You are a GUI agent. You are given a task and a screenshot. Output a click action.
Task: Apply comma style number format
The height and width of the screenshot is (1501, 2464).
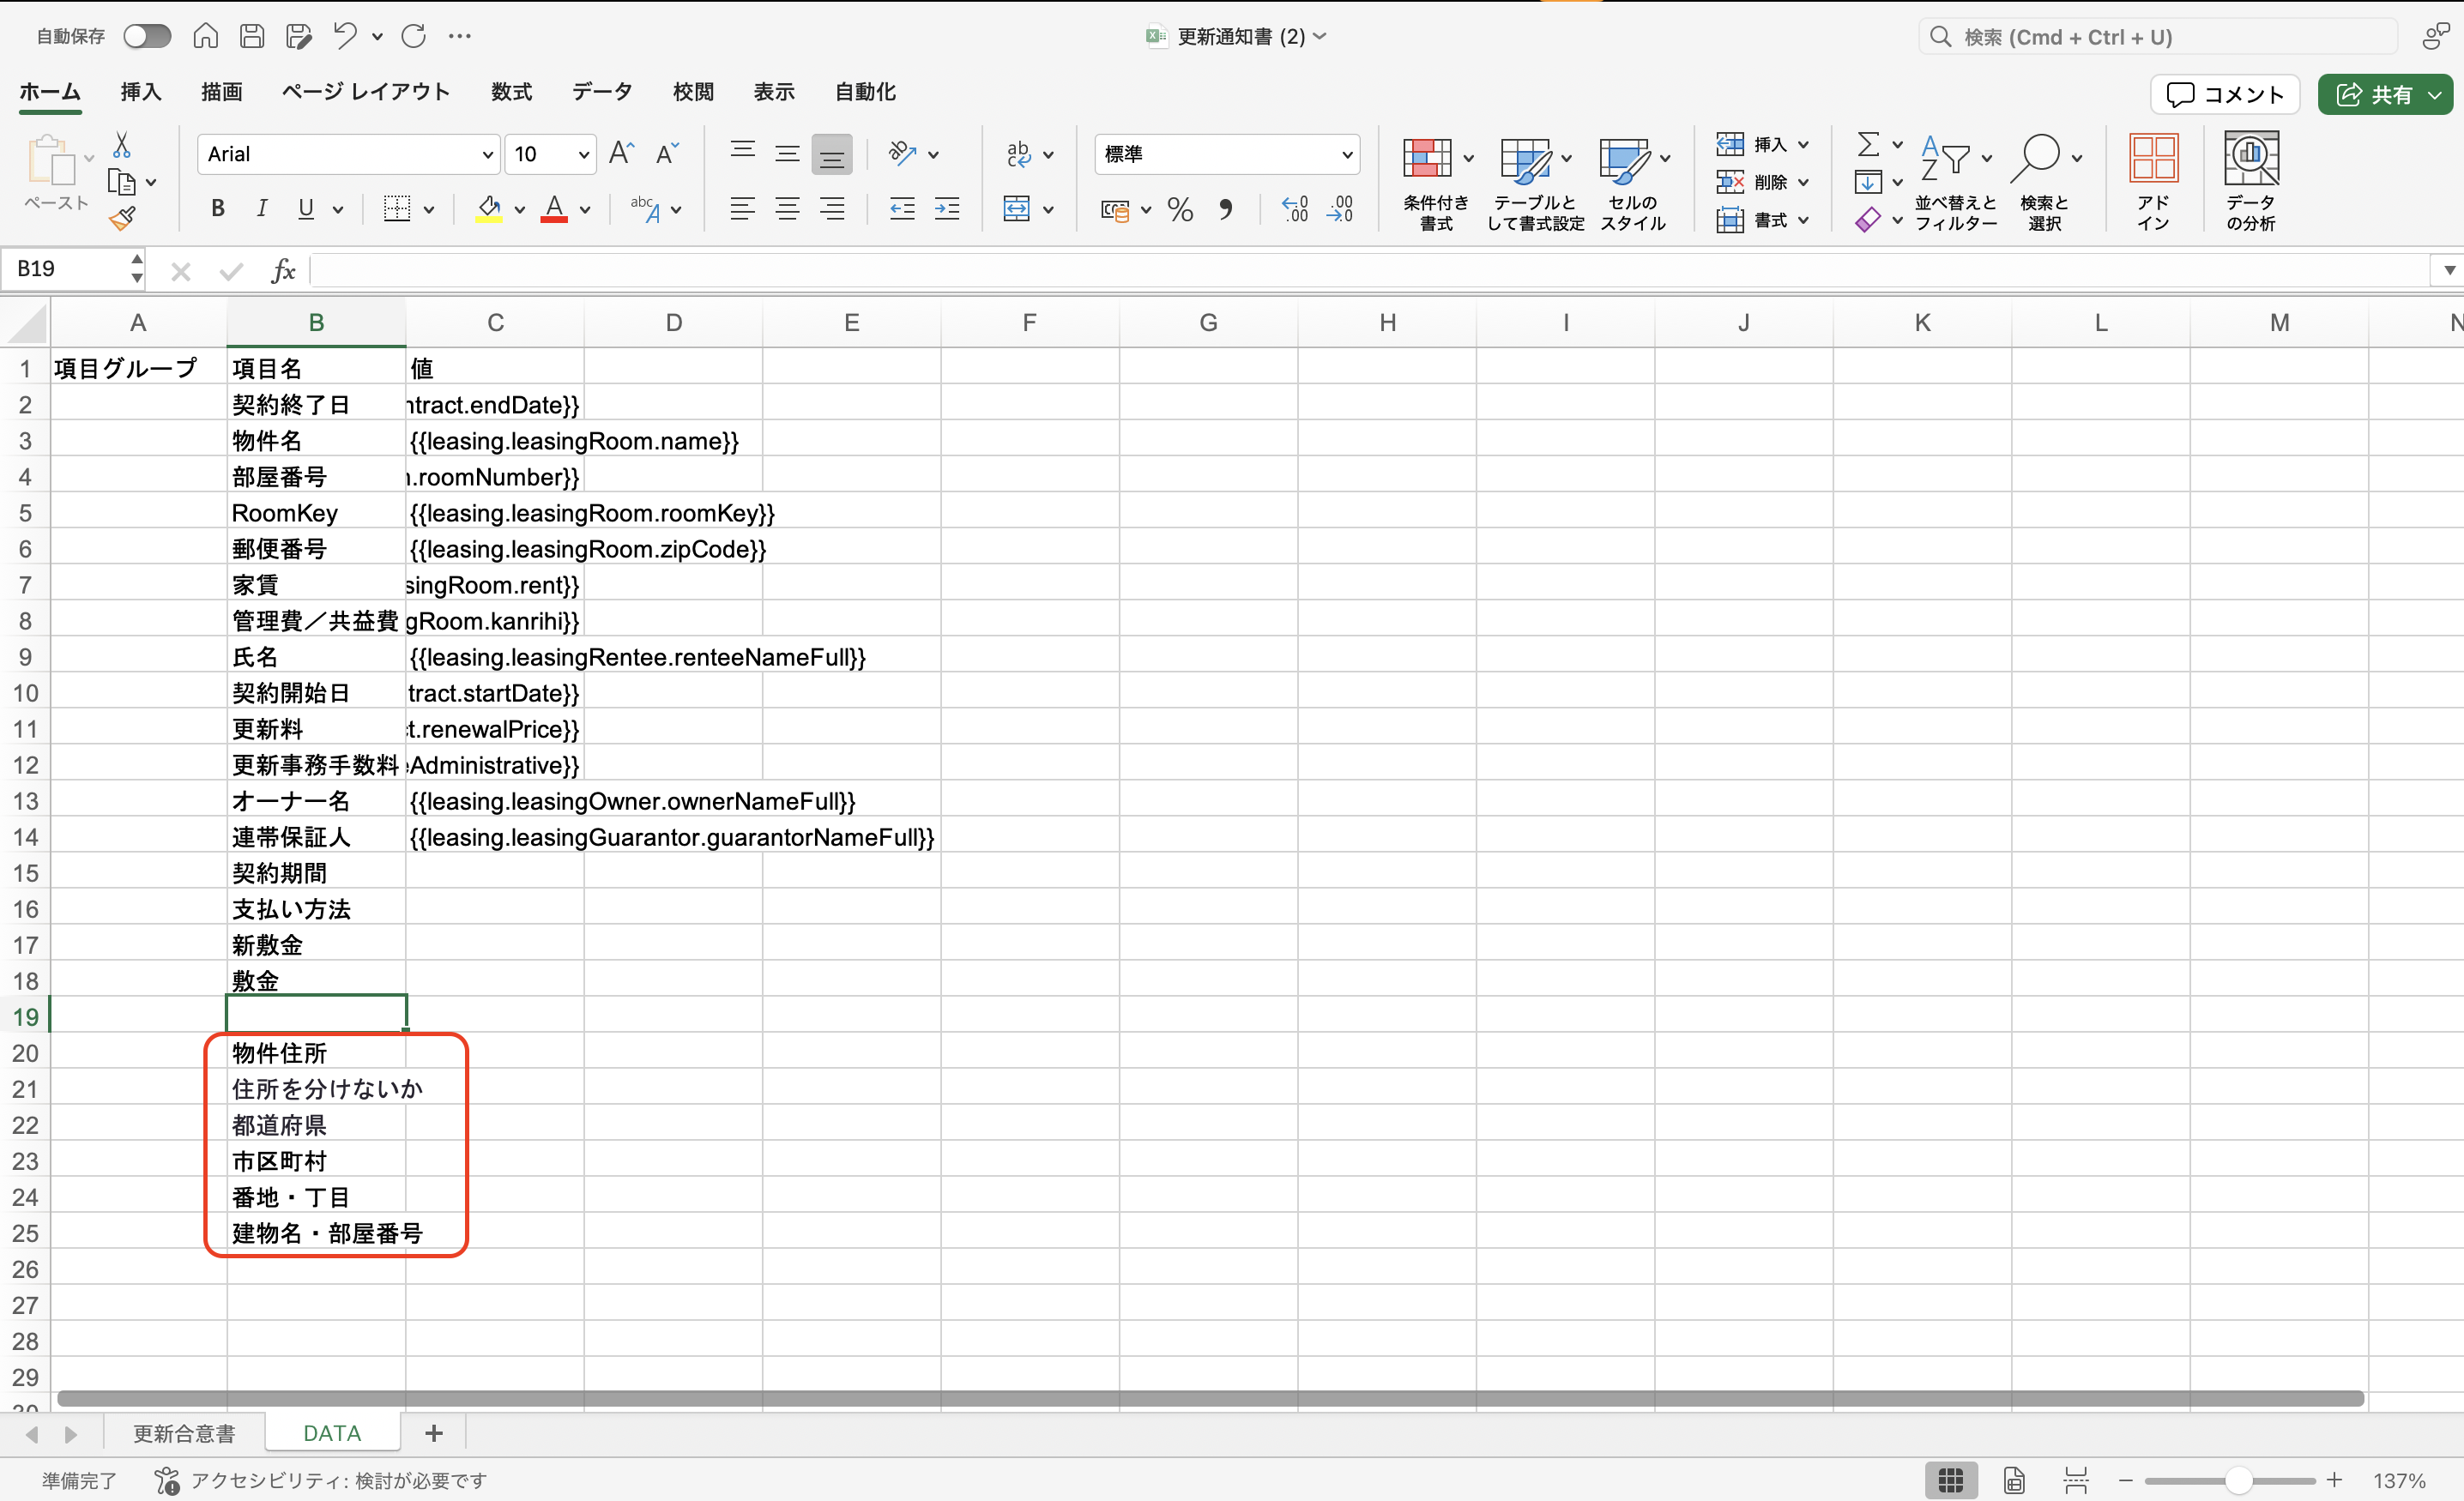pos(1225,210)
